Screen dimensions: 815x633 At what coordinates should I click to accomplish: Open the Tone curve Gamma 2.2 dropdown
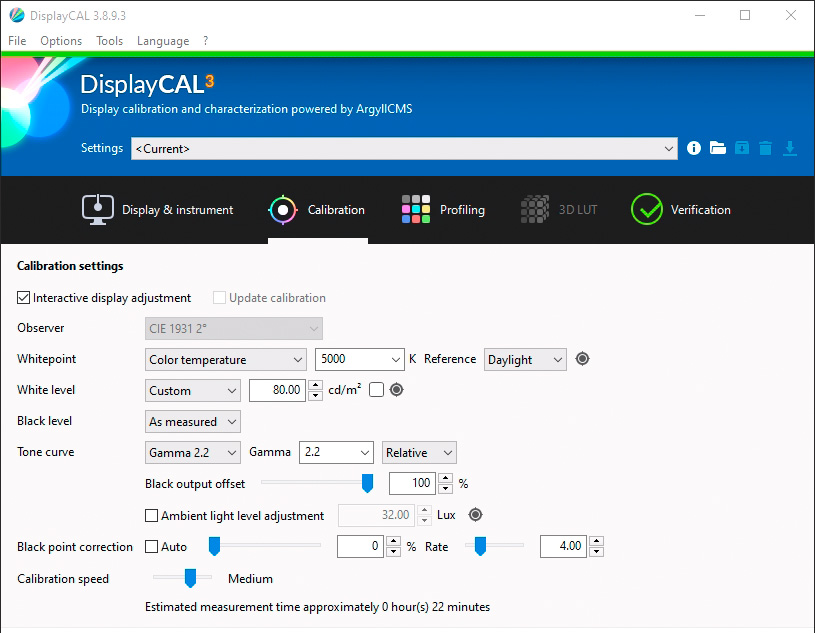[x=193, y=453]
